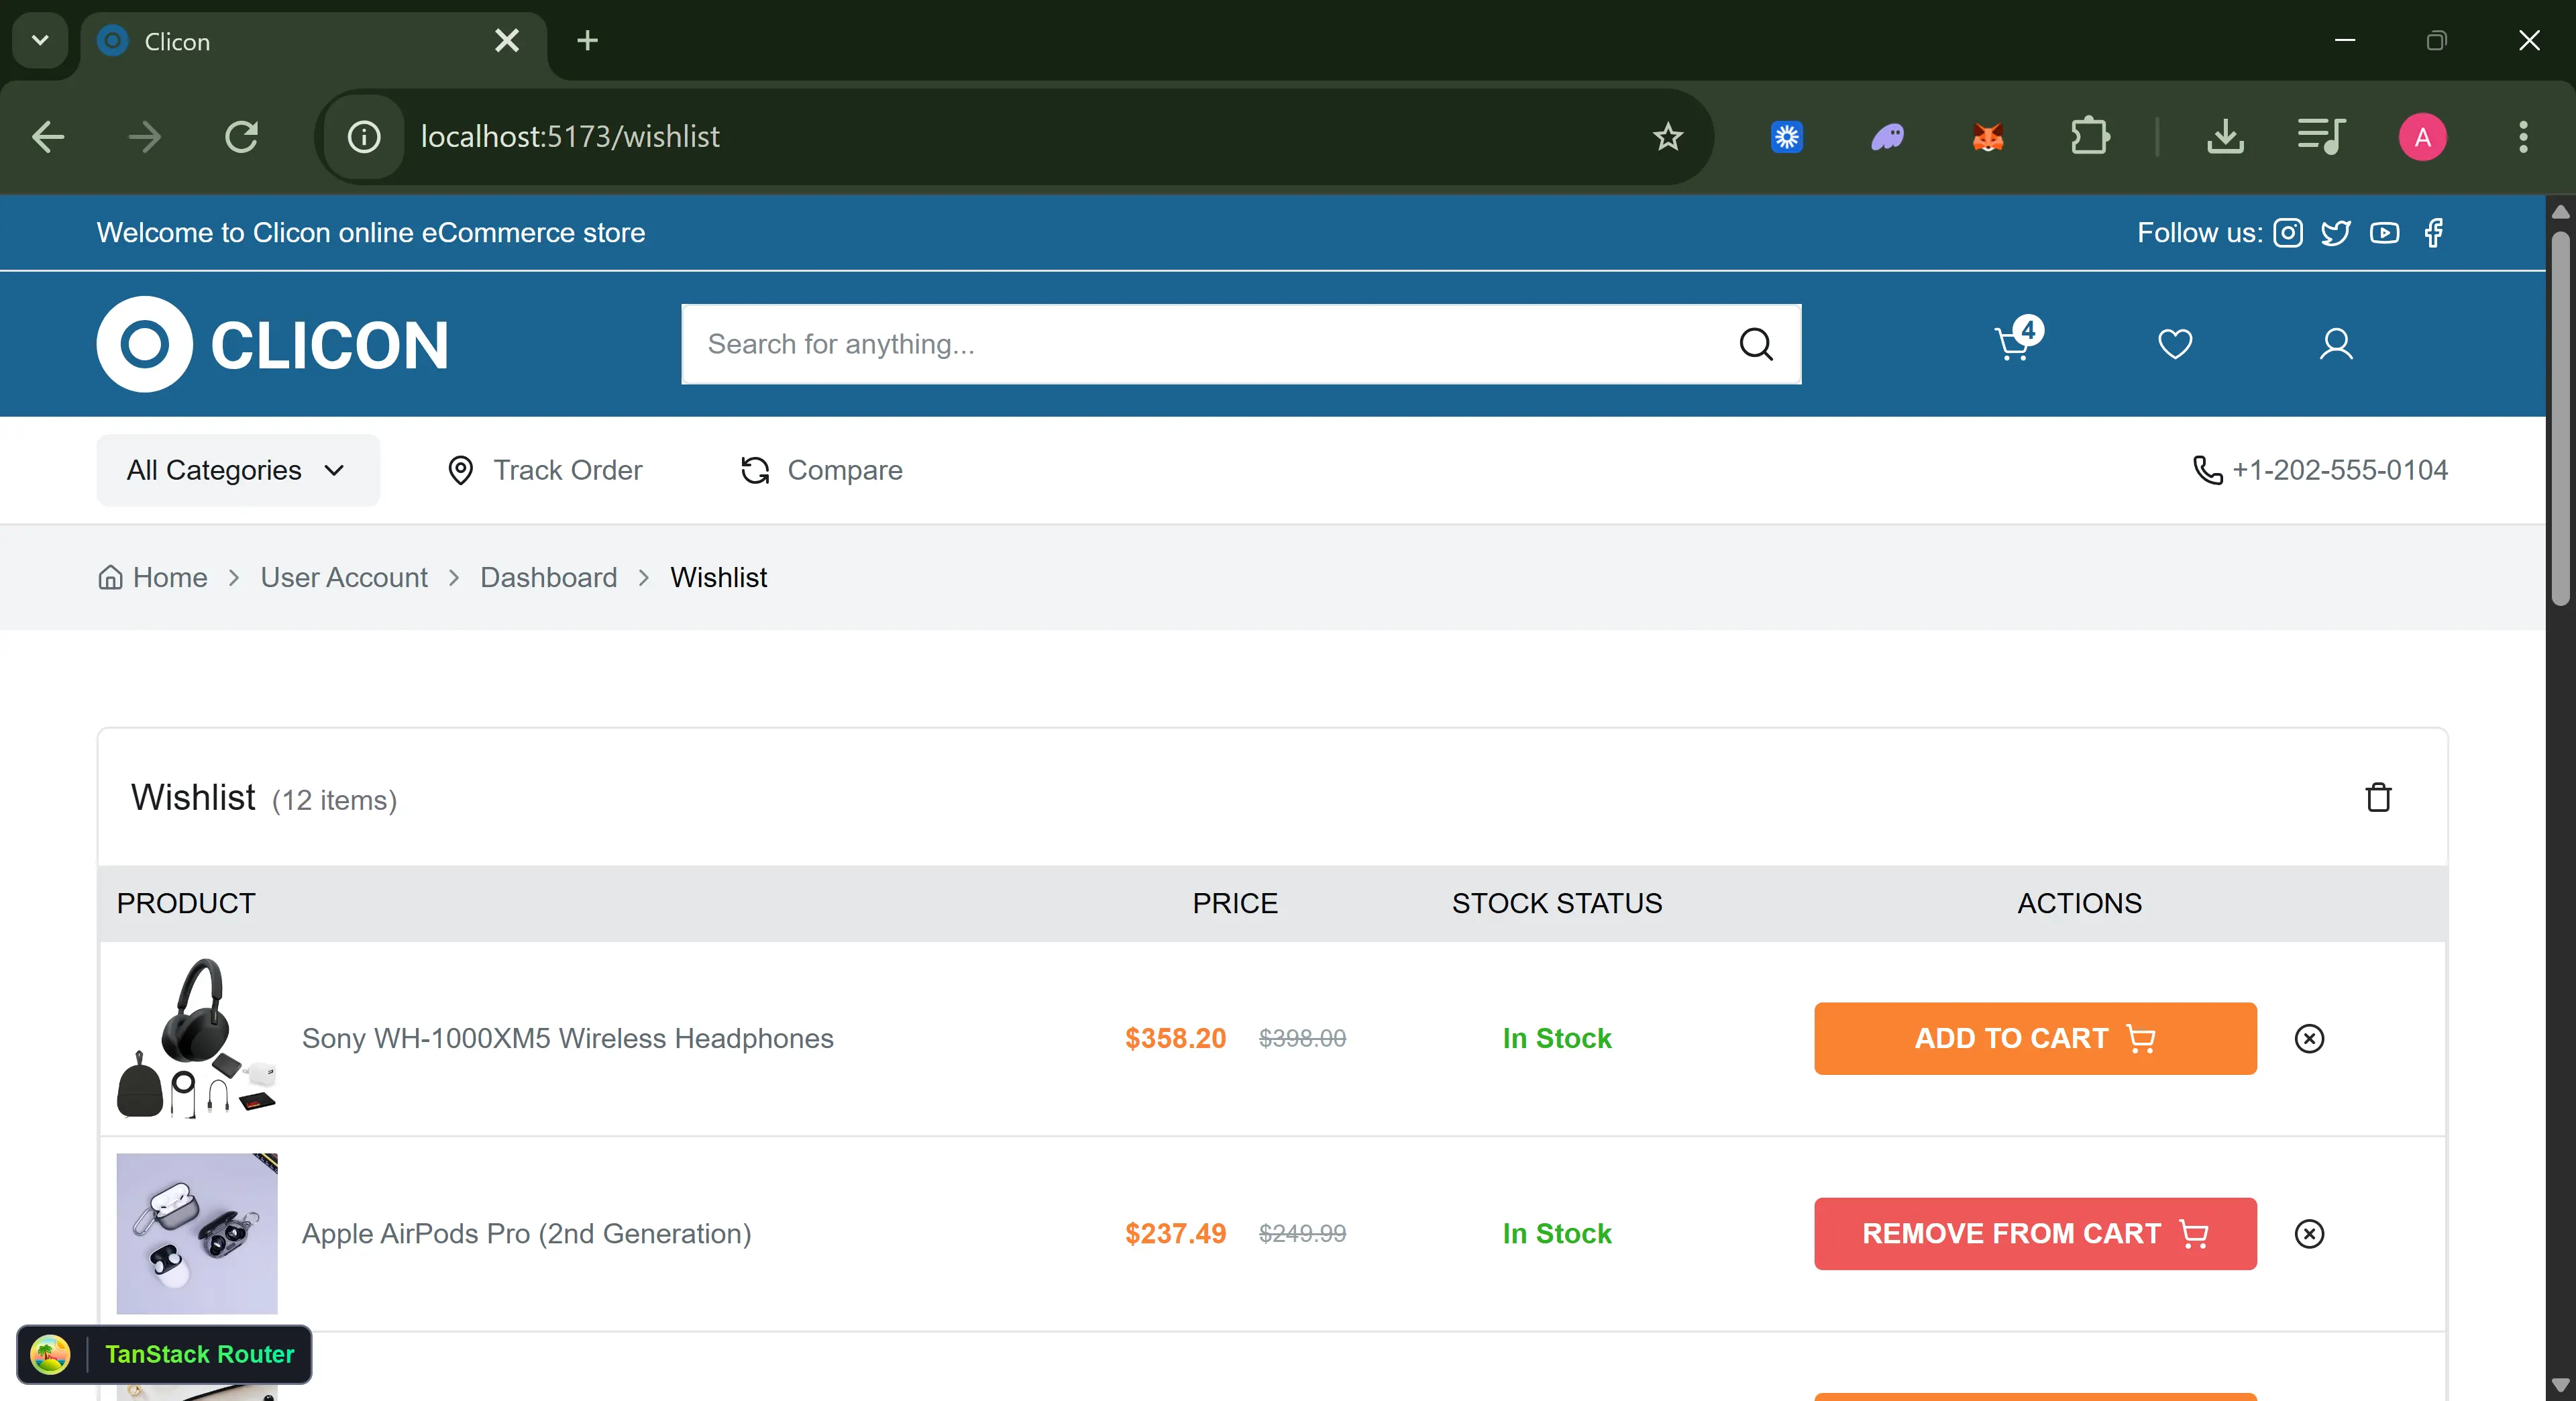Click the search magnifier icon
The height and width of the screenshot is (1401, 2576).
[x=1756, y=344]
